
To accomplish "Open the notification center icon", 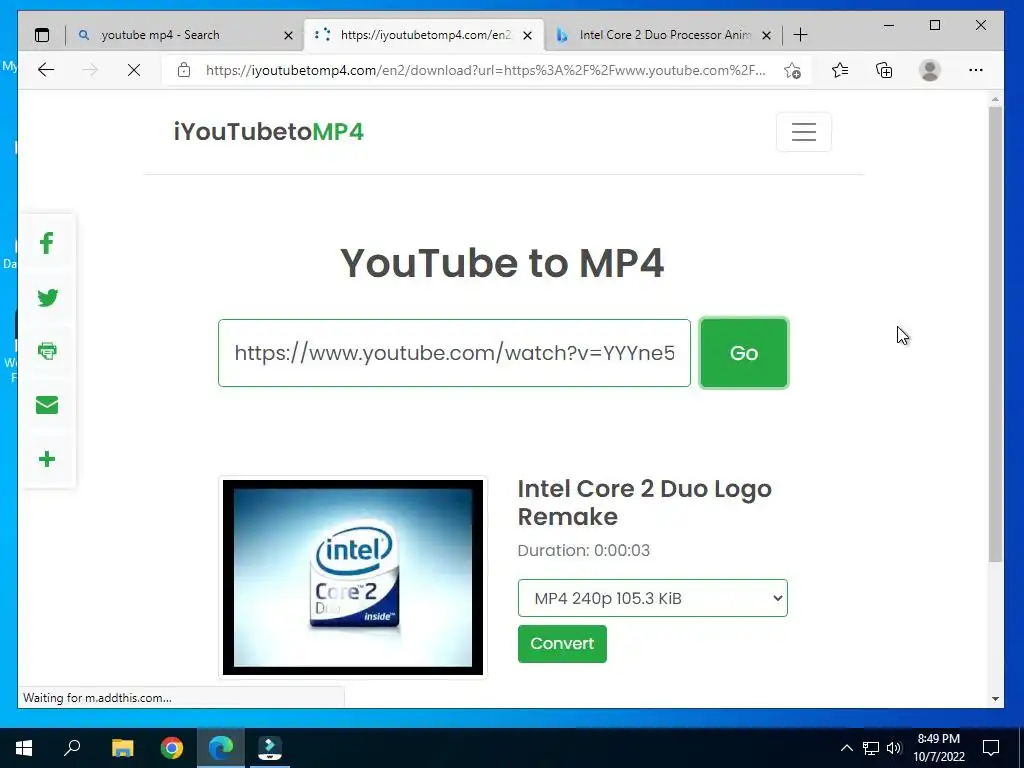I will pyautogui.click(x=991, y=748).
